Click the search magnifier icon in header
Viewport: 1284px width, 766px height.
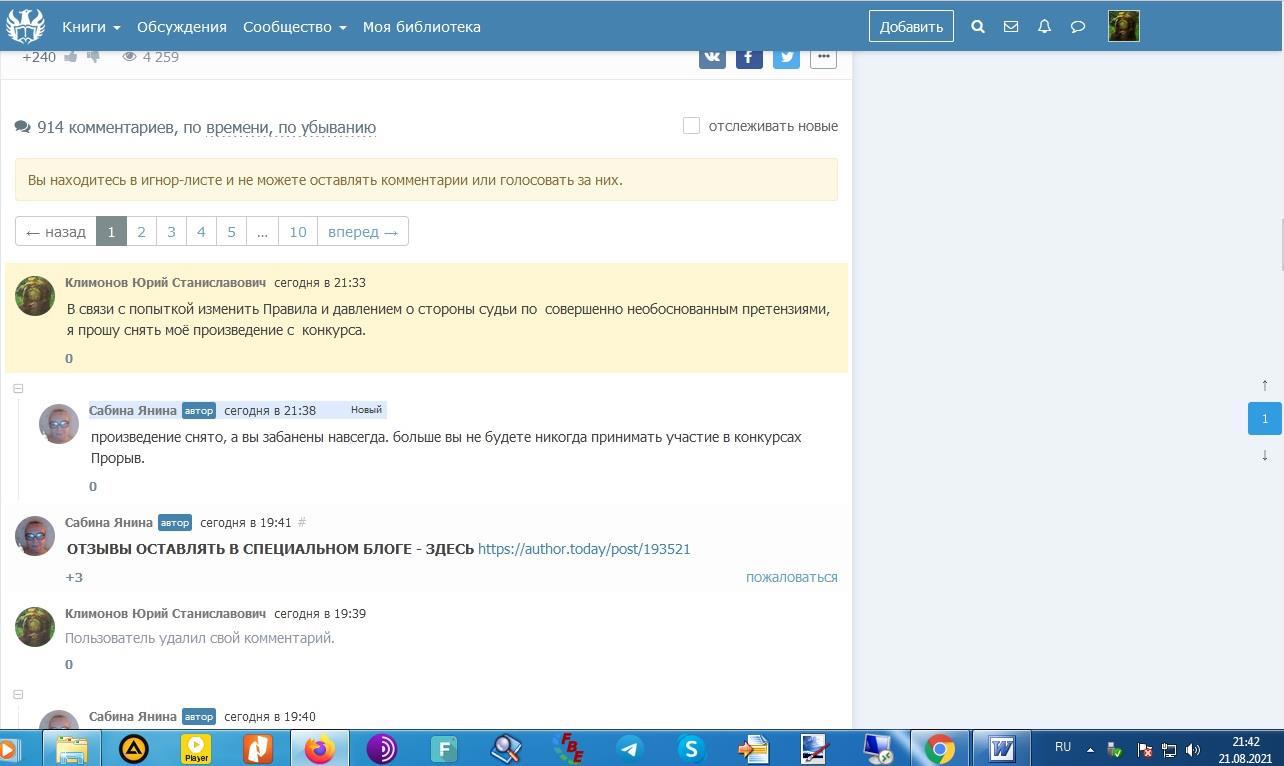coord(978,27)
